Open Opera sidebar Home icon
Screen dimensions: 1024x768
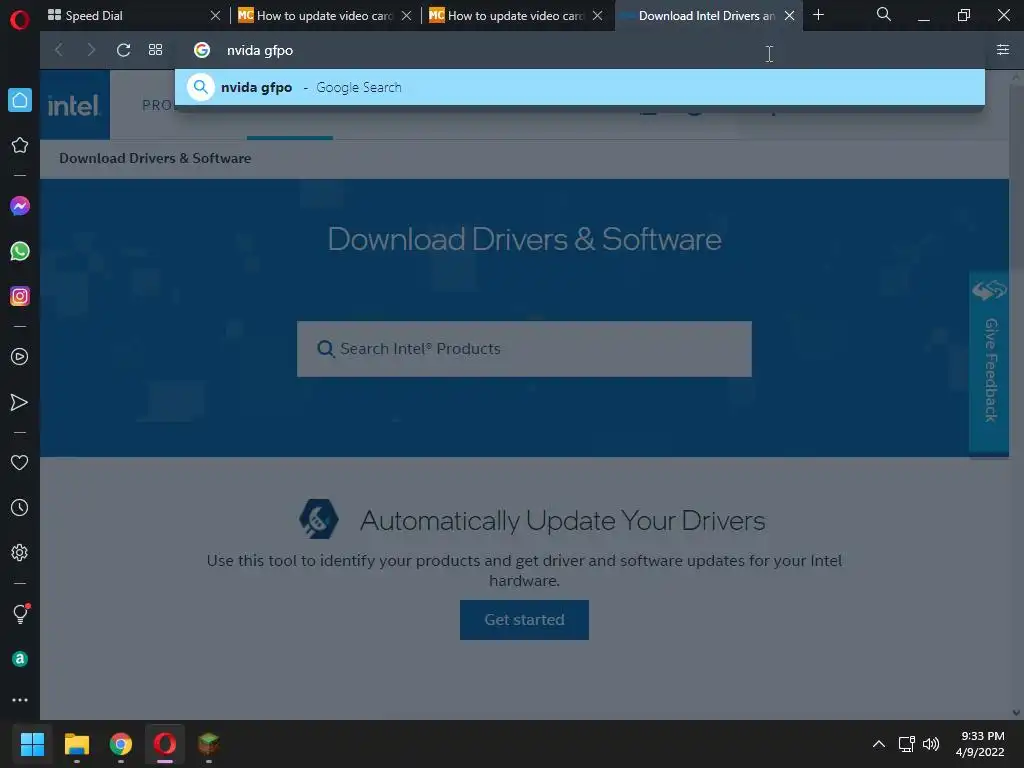[20, 100]
